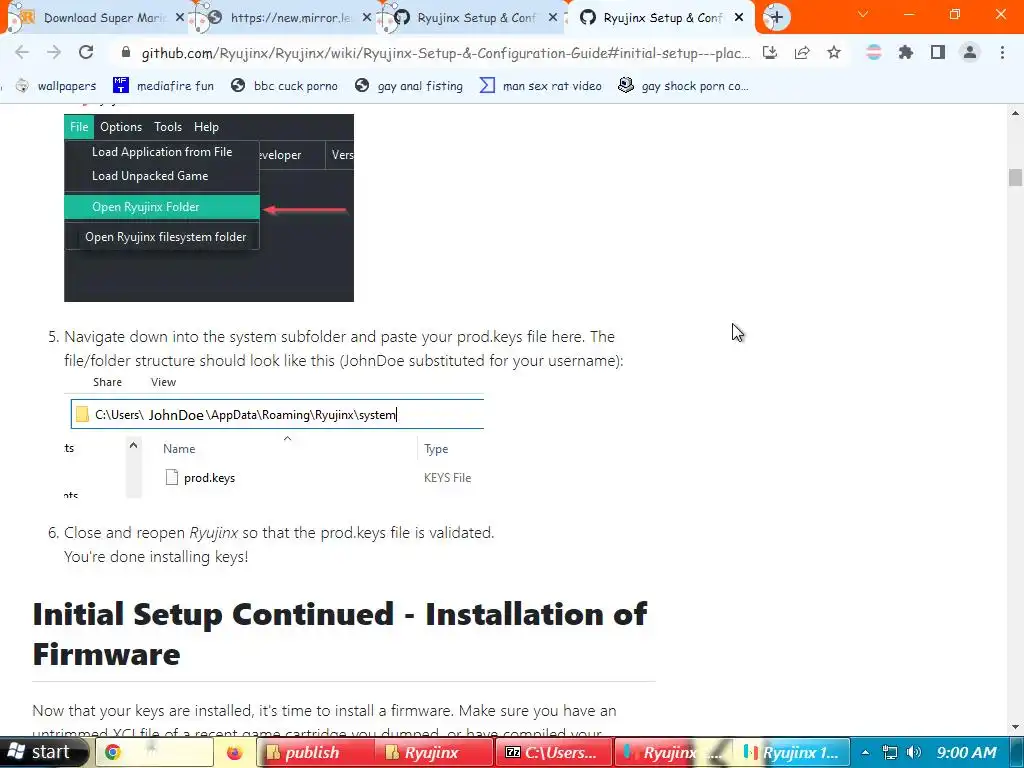
Task: Open Chrome's three-dot menu
Action: point(1002,52)
